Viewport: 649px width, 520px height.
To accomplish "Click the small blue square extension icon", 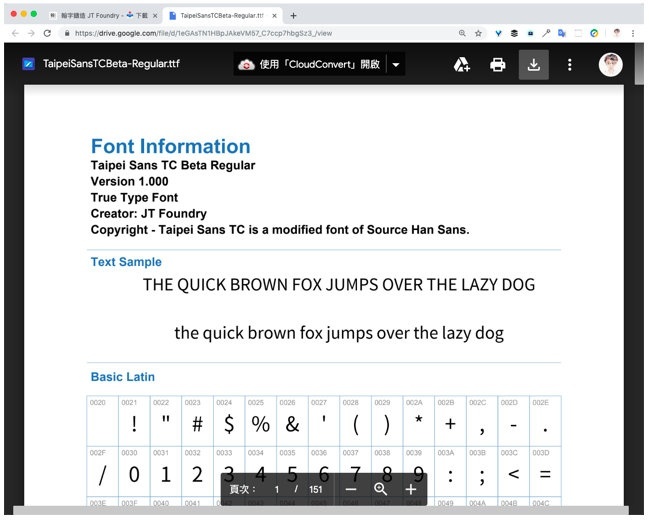I will point(530,33).
